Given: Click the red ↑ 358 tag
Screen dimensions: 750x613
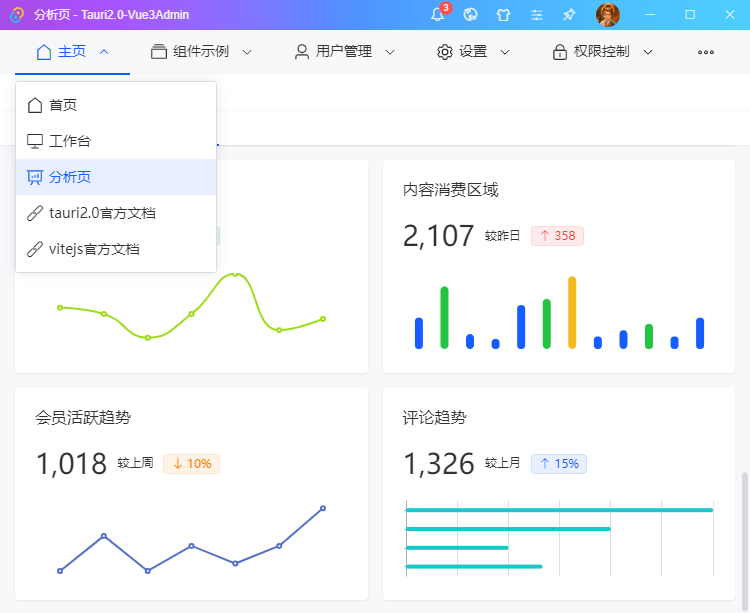Looking at the screenshot, I should coord(557,236).
